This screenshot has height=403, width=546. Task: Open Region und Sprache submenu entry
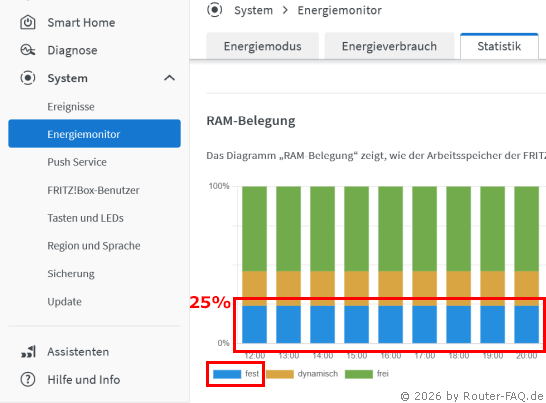coord(94,246)
